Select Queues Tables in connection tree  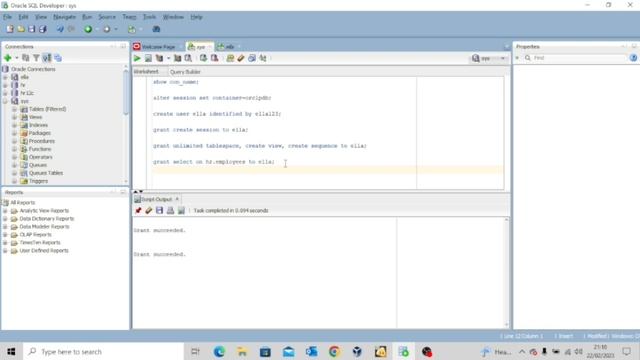(46, 173)
